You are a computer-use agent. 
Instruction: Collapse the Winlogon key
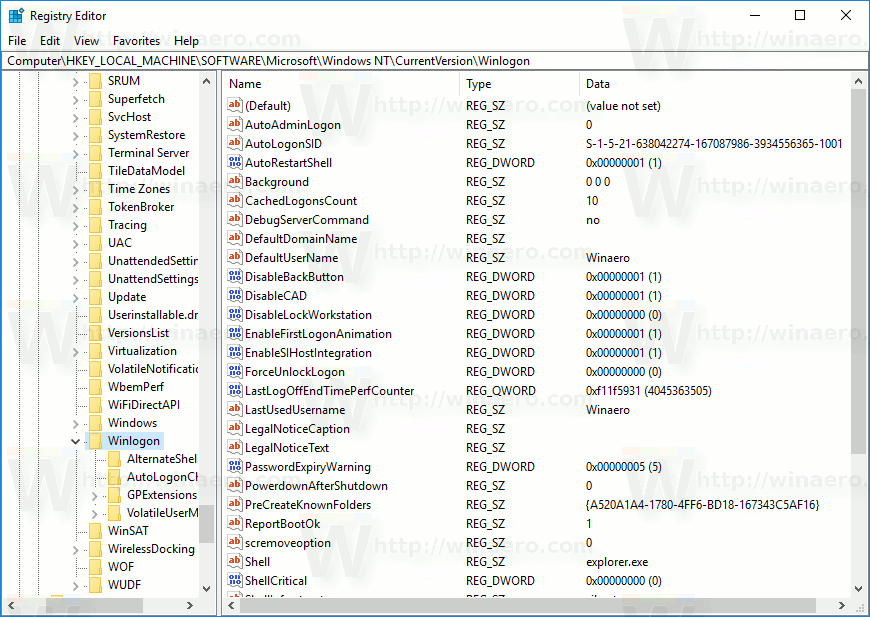tap(76, 440)
